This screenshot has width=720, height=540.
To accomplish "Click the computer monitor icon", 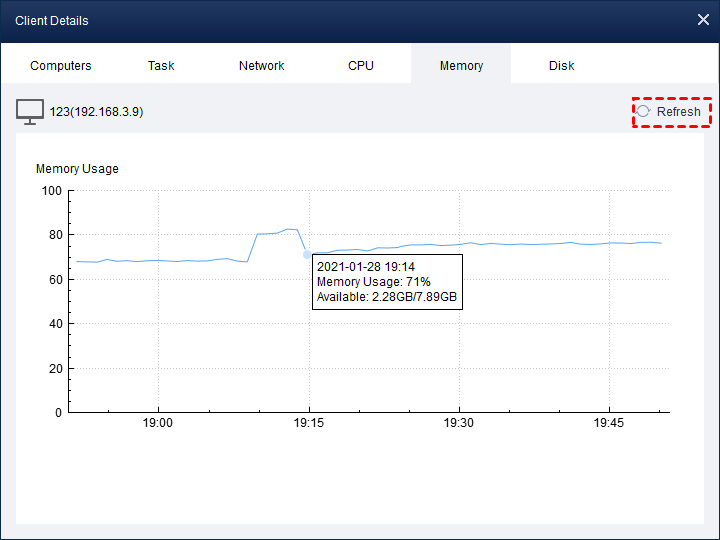I will click(29, 112).
